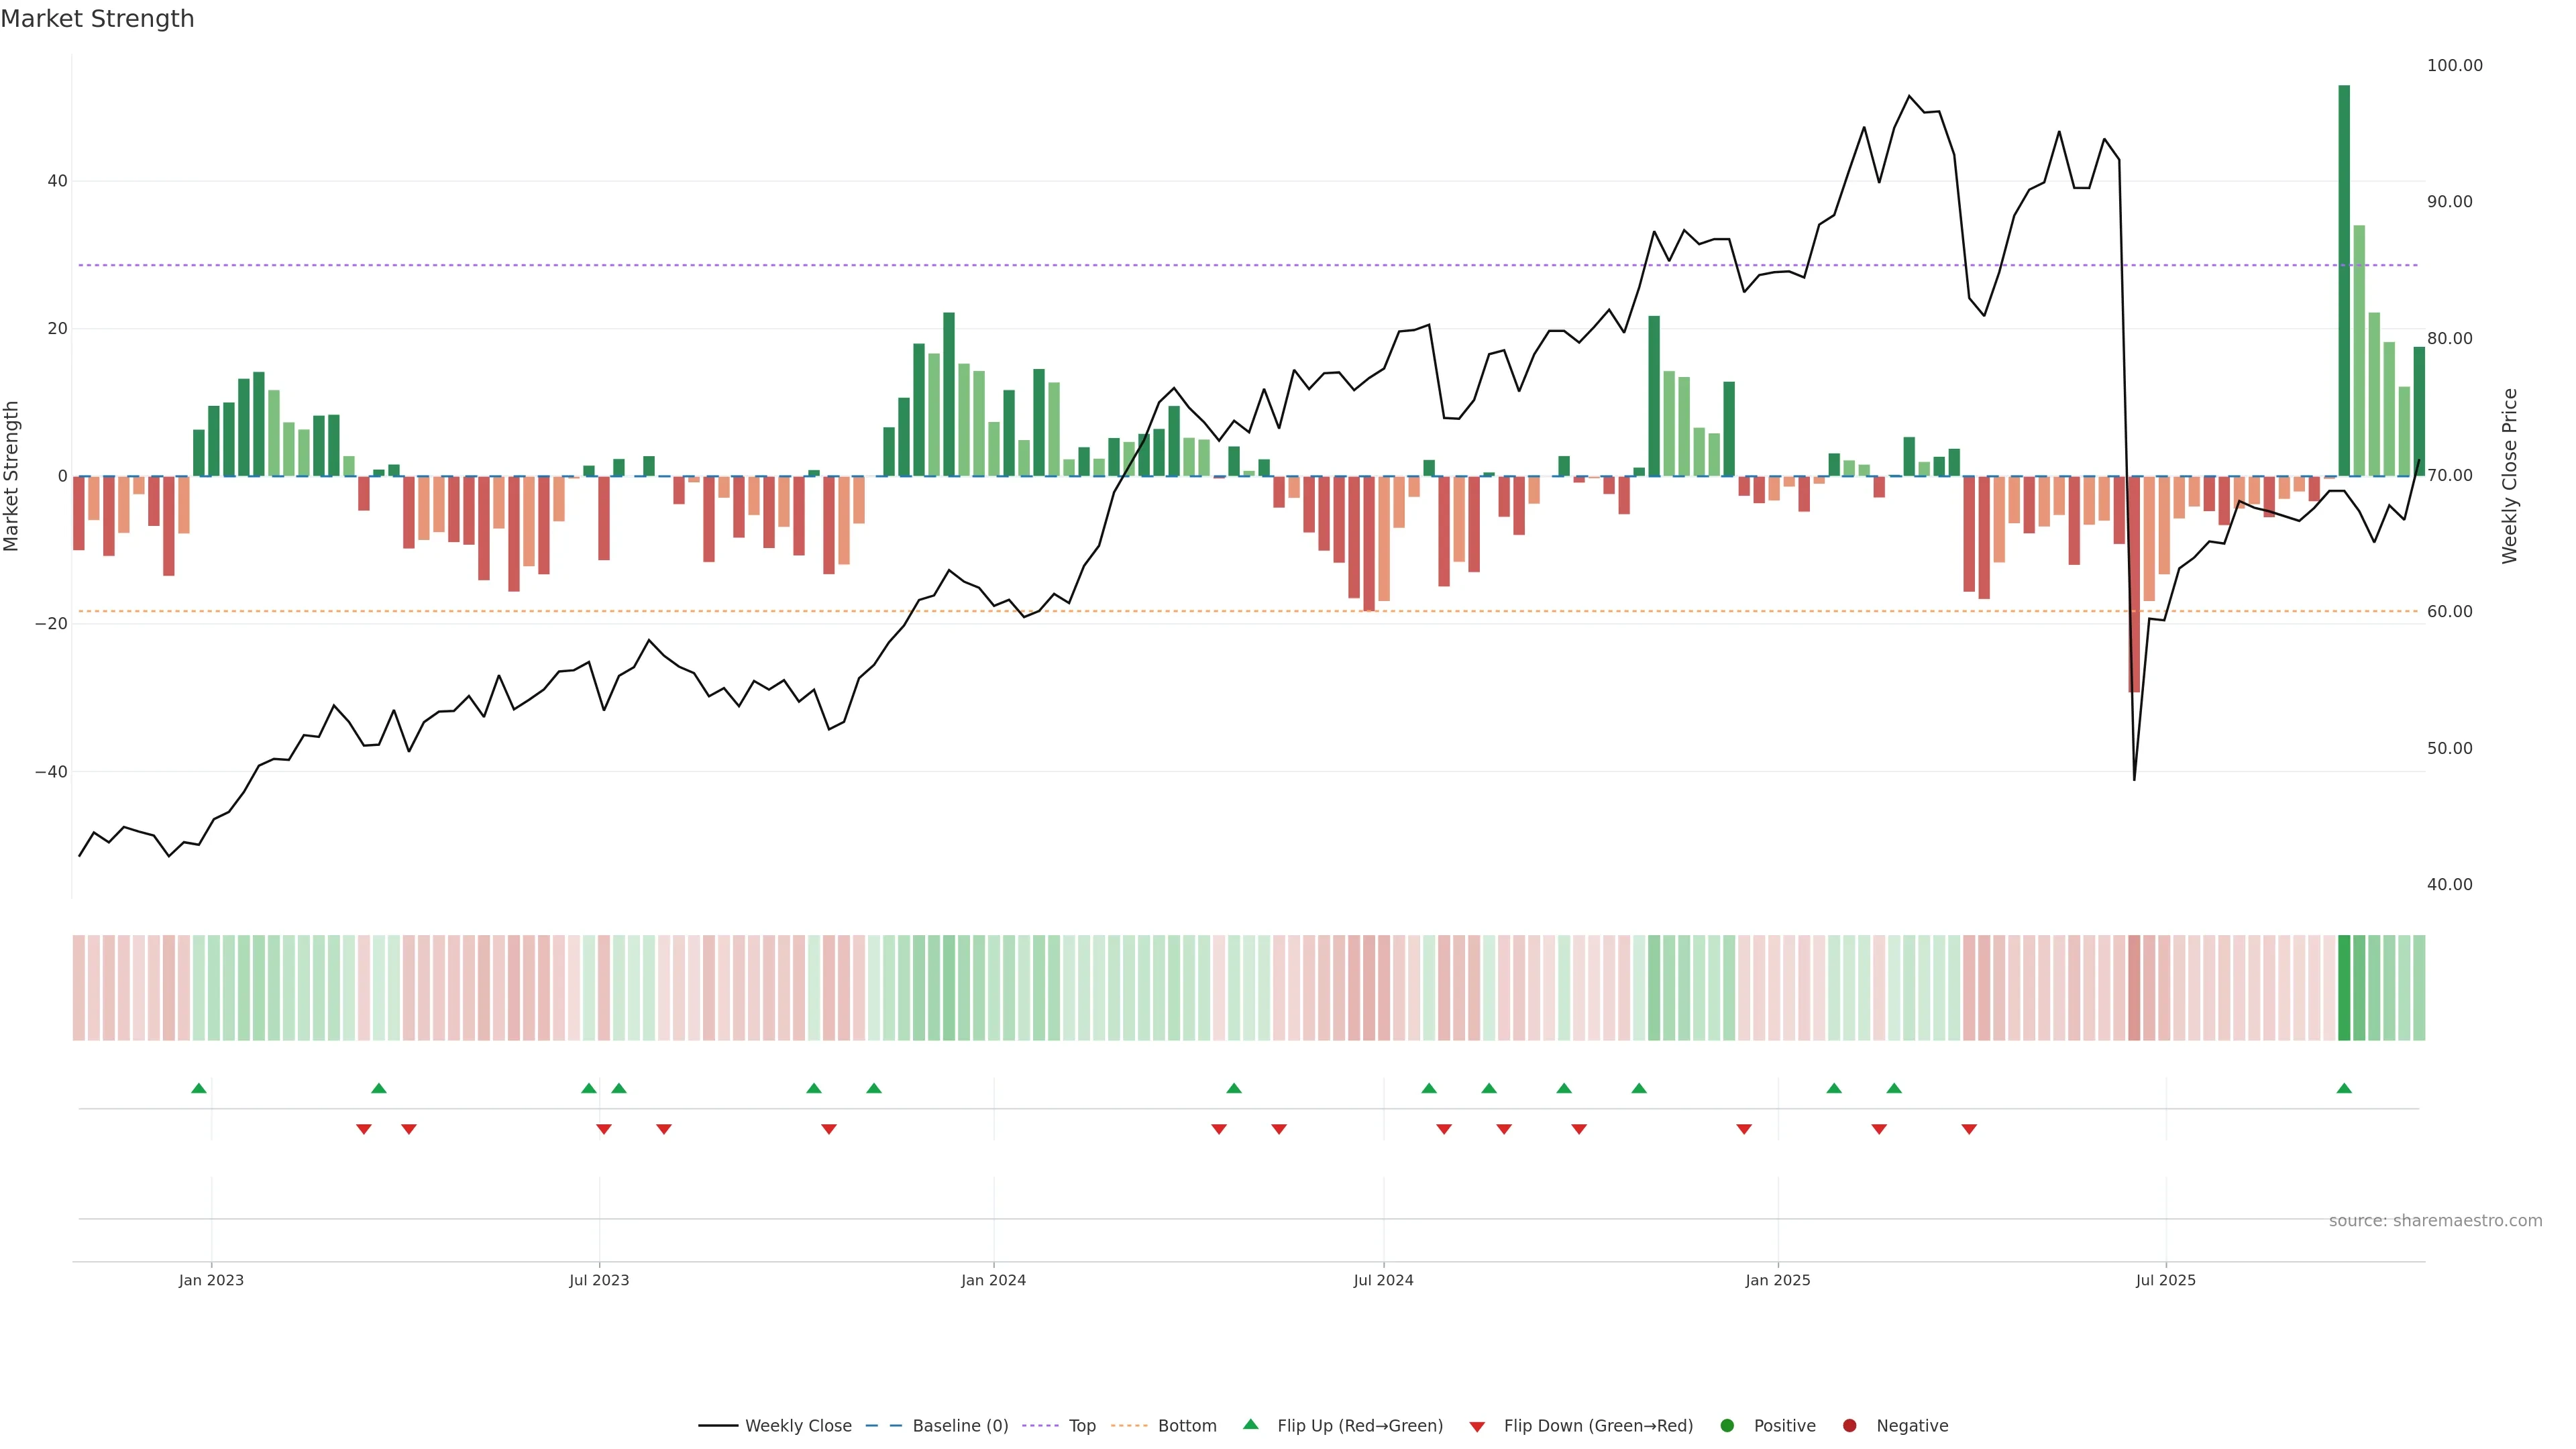The height and width of the screenshot is (1449, 2576).
Task: Click the brightest green heatmap strip cell
Action: click(x=2344, y=987)
